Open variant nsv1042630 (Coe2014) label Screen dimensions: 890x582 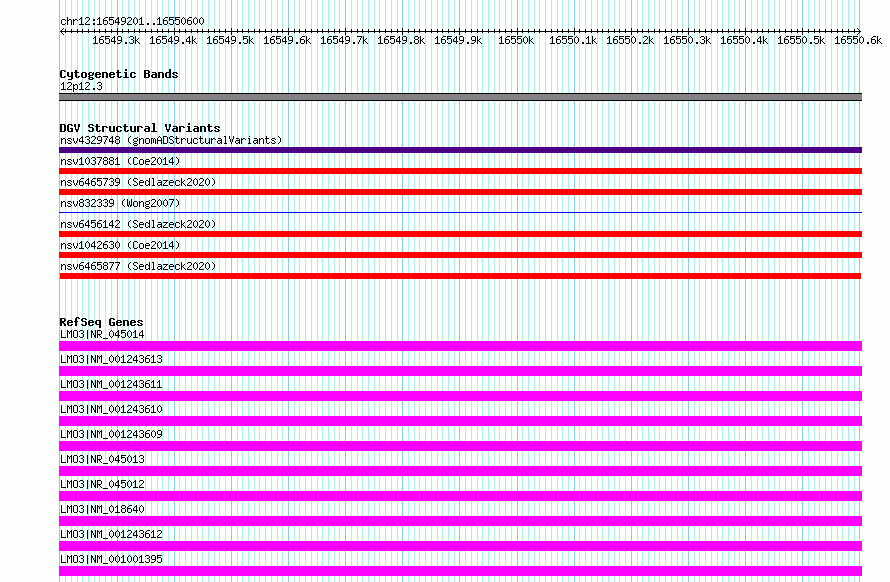[x=120, y=245]
